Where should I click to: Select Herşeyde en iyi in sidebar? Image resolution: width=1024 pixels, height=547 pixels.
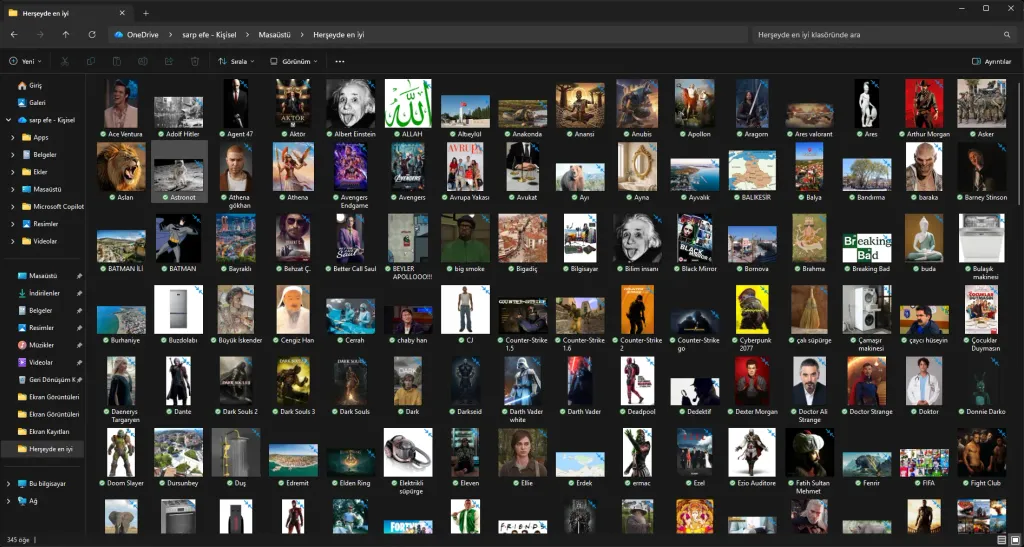tap(43, 448)
